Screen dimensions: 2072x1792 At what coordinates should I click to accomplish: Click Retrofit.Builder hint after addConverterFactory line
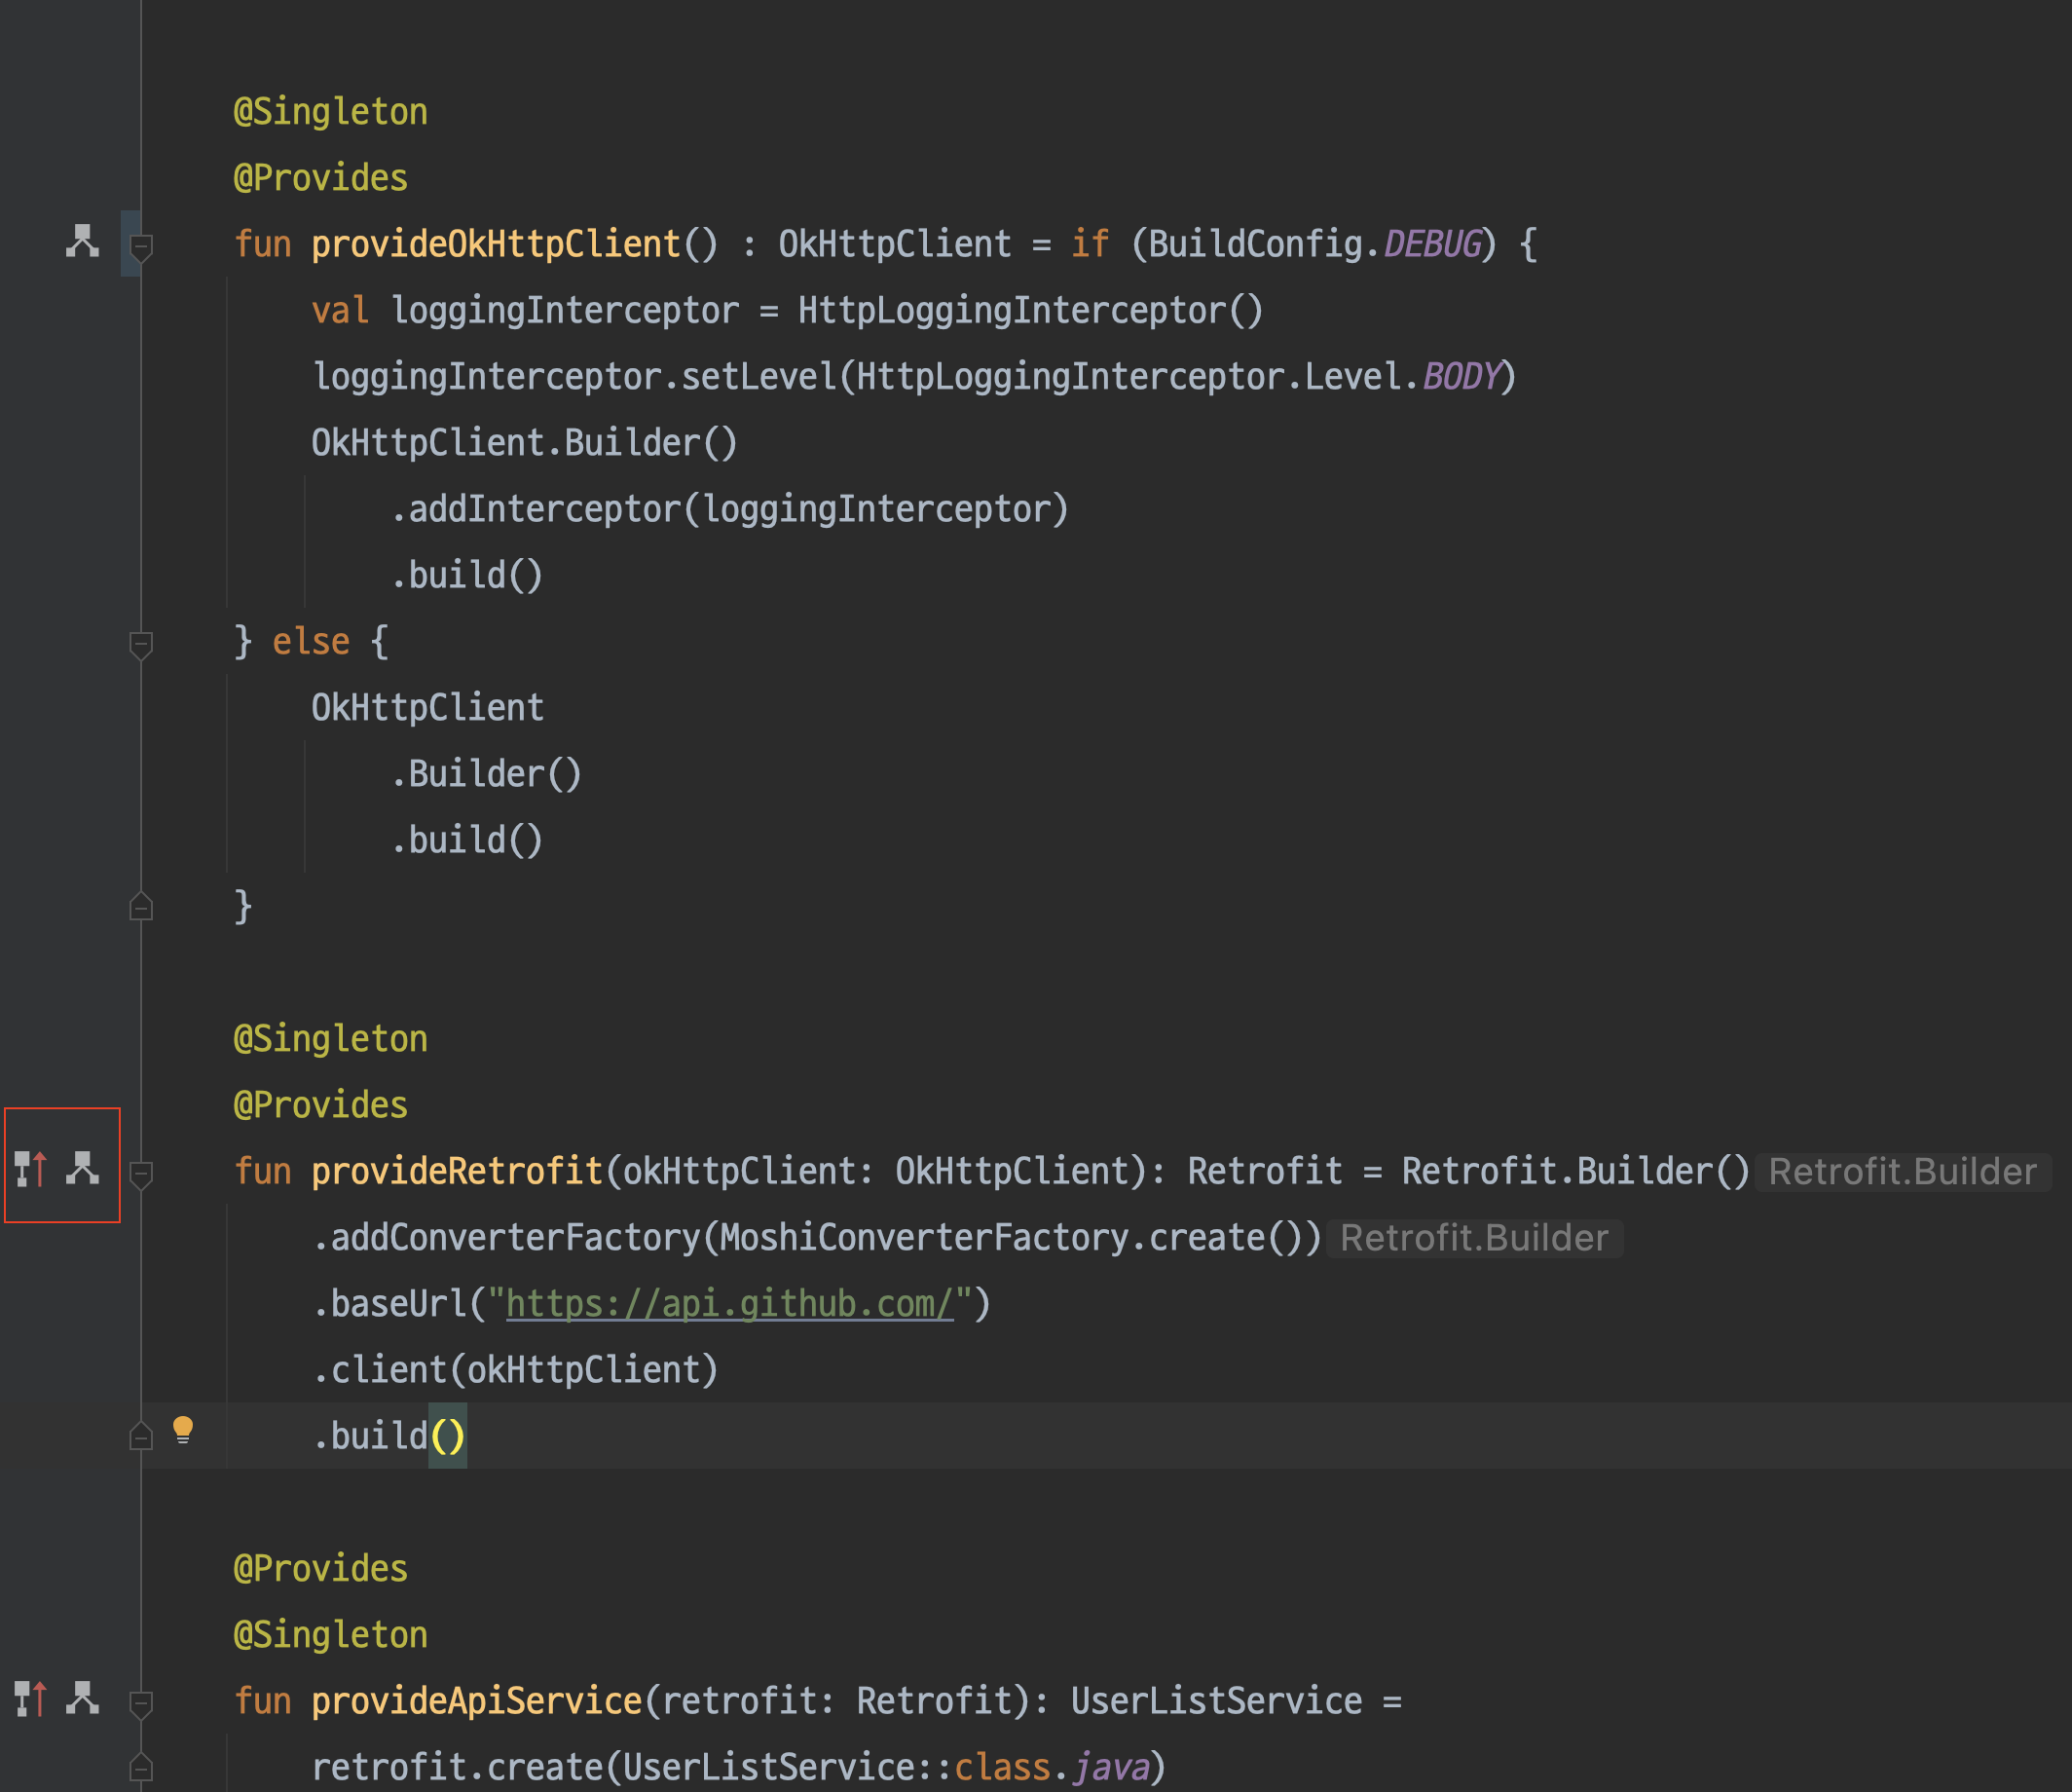click(1473, 1238)
